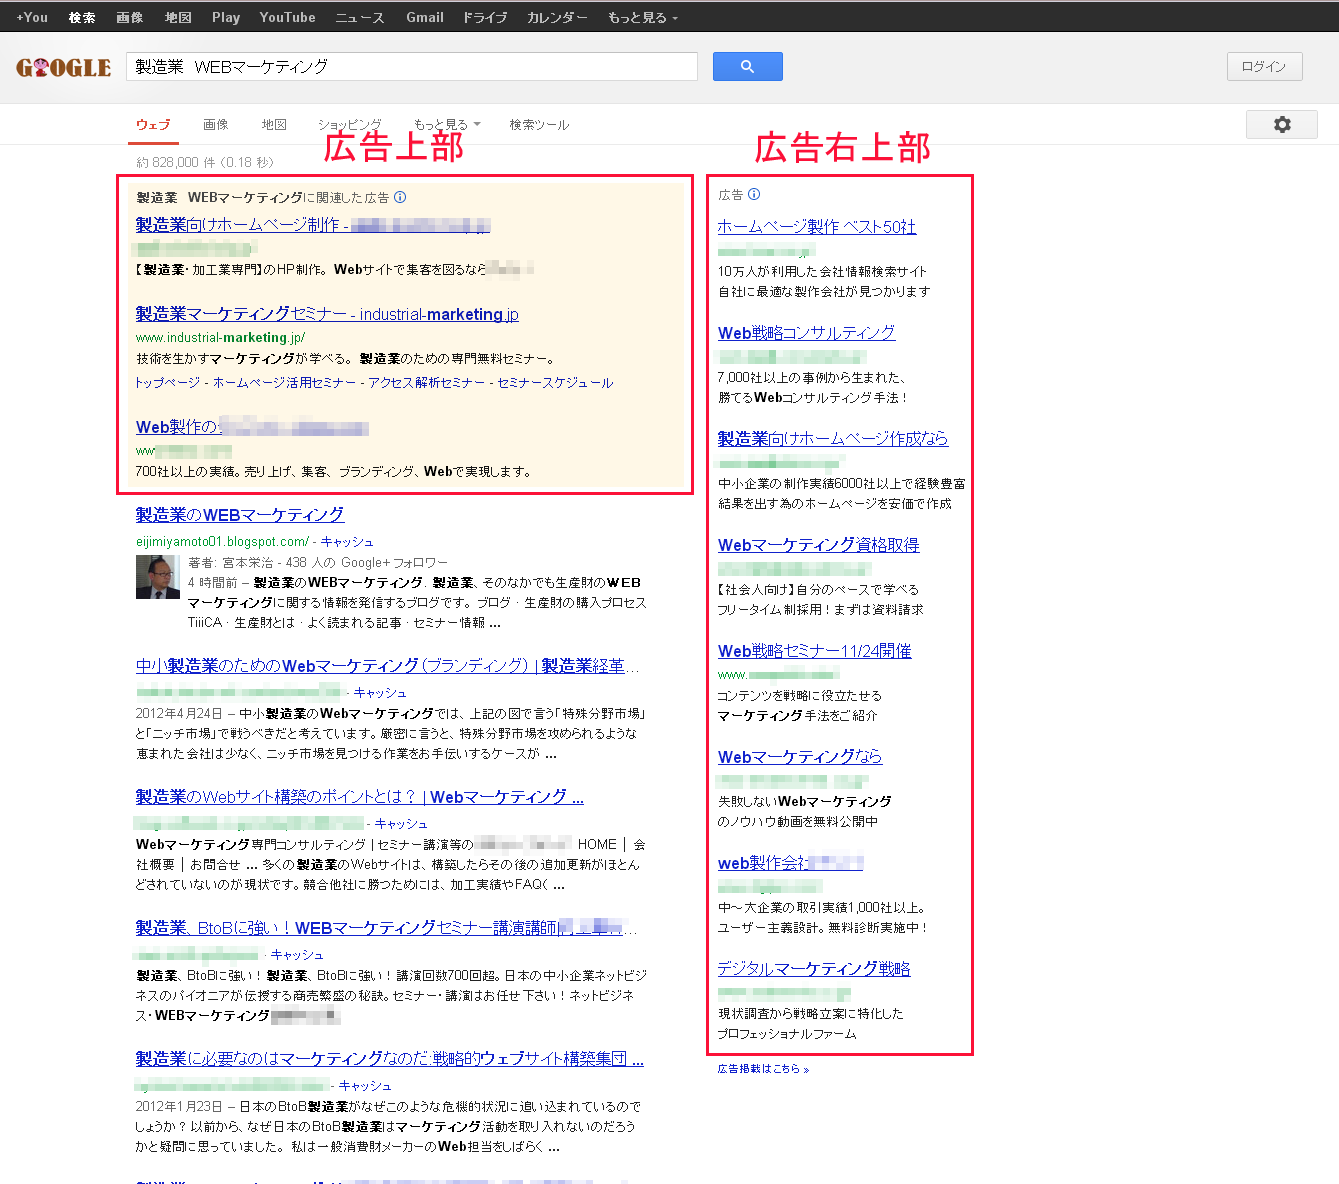This screenshot has height=1184, width=1339.
Task: Open author photo thumbnail in blog result
Action: pyautogui.click(x=157, y=577)
